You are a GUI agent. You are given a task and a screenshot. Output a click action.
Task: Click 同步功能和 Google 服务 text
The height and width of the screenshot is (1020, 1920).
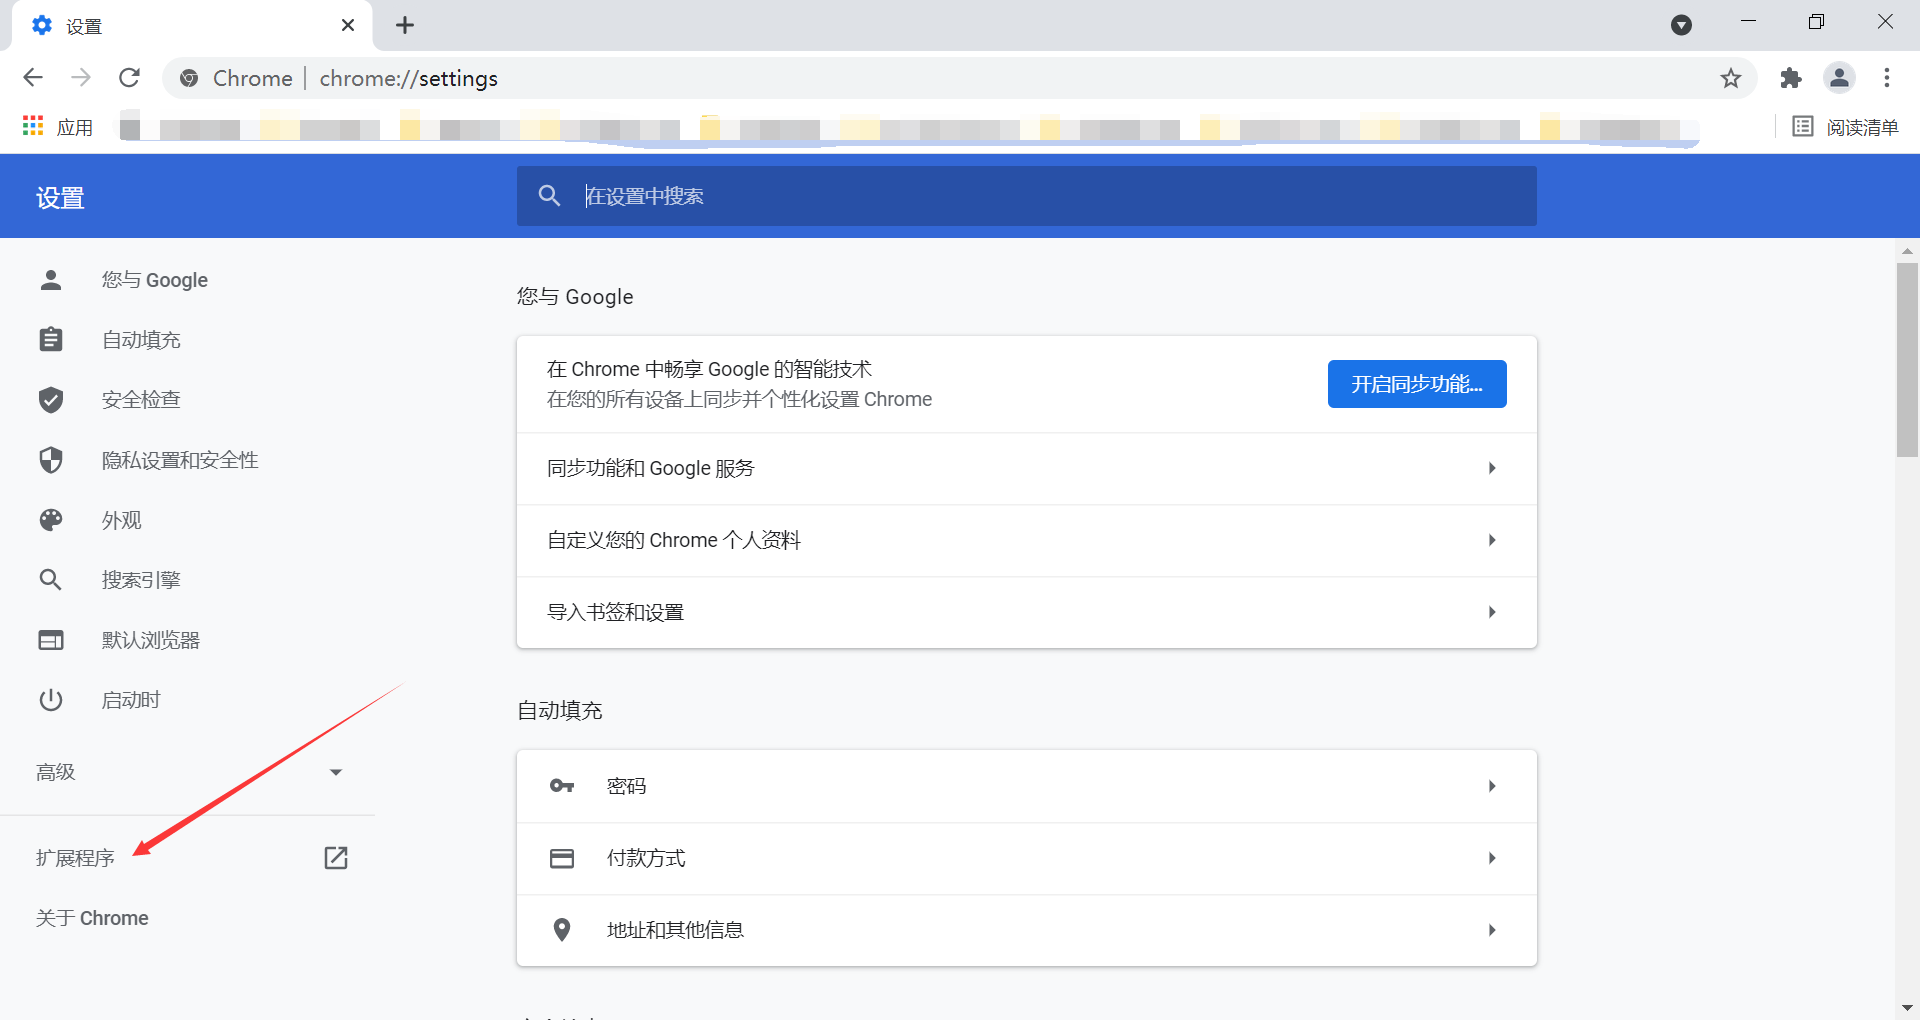(x=651, y=468)
